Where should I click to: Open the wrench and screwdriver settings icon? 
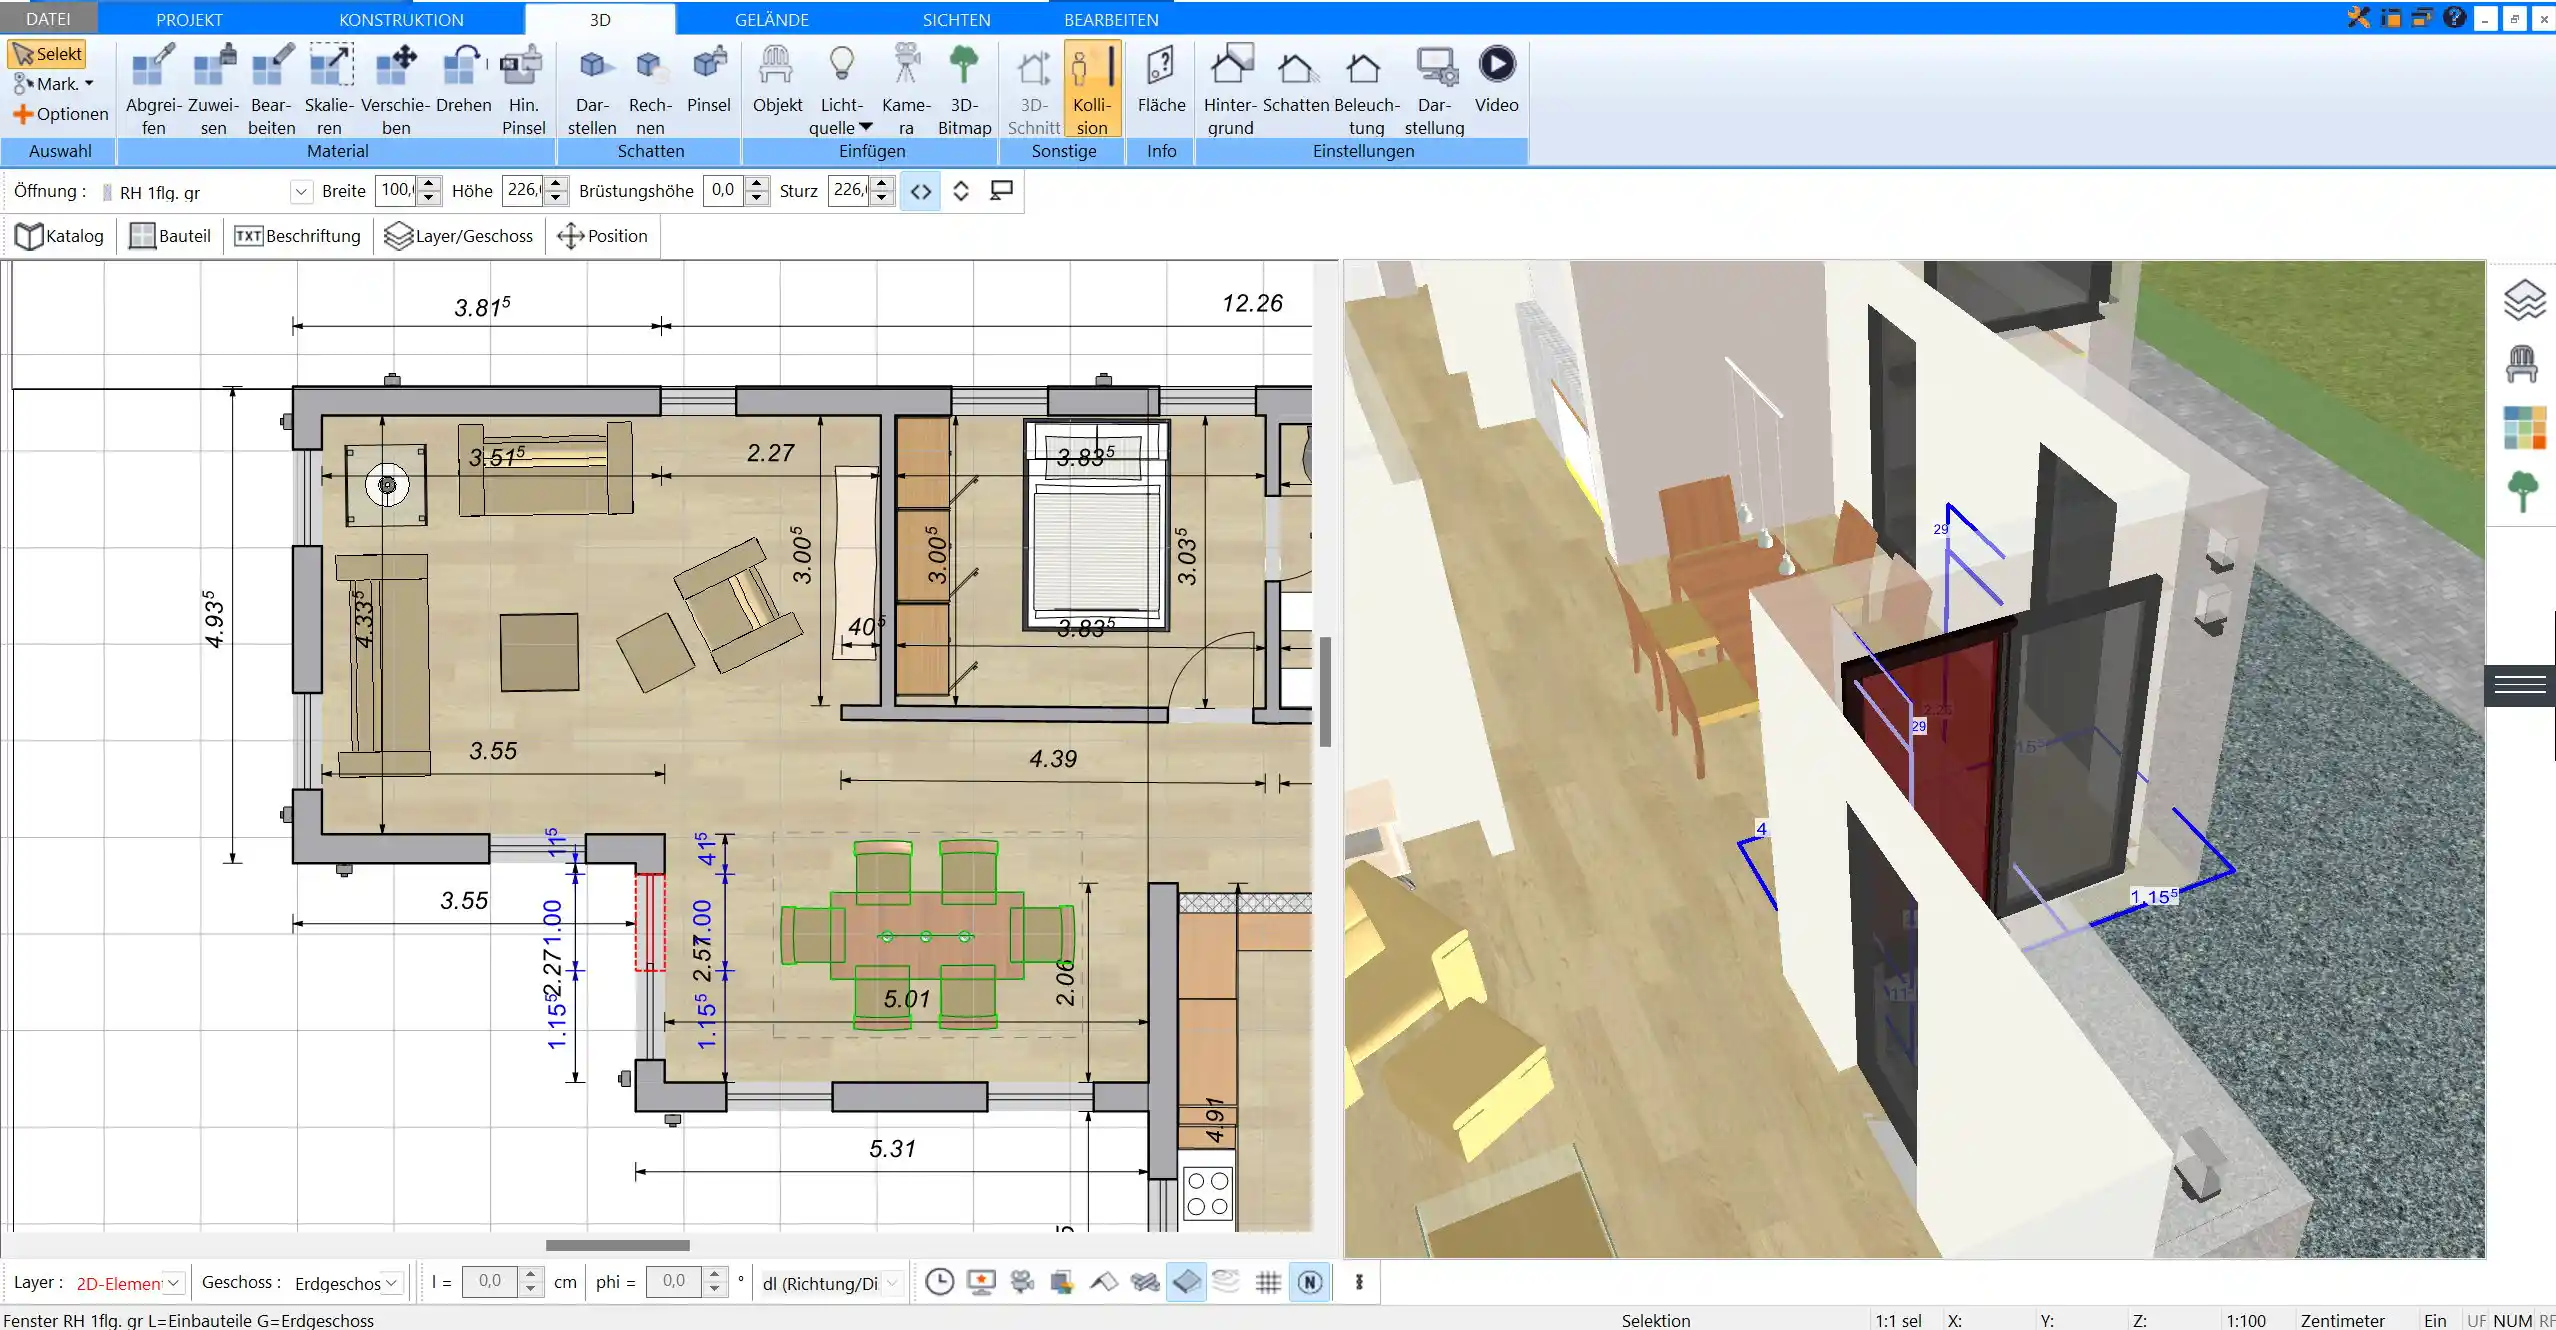[2358, 17]
